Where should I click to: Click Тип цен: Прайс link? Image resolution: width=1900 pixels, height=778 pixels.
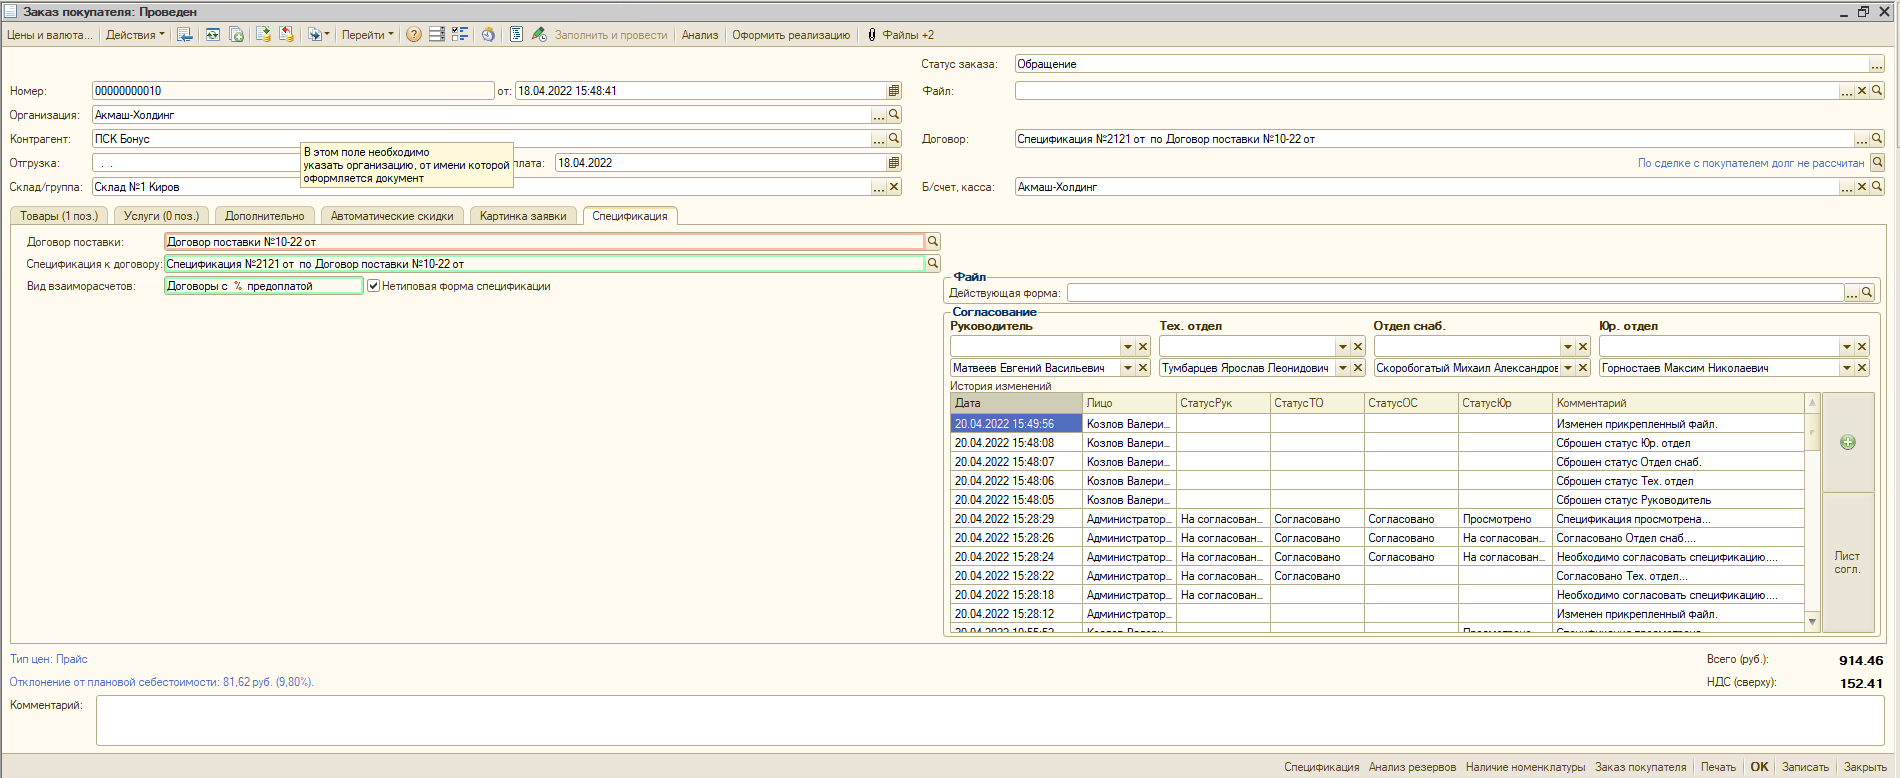49,659
